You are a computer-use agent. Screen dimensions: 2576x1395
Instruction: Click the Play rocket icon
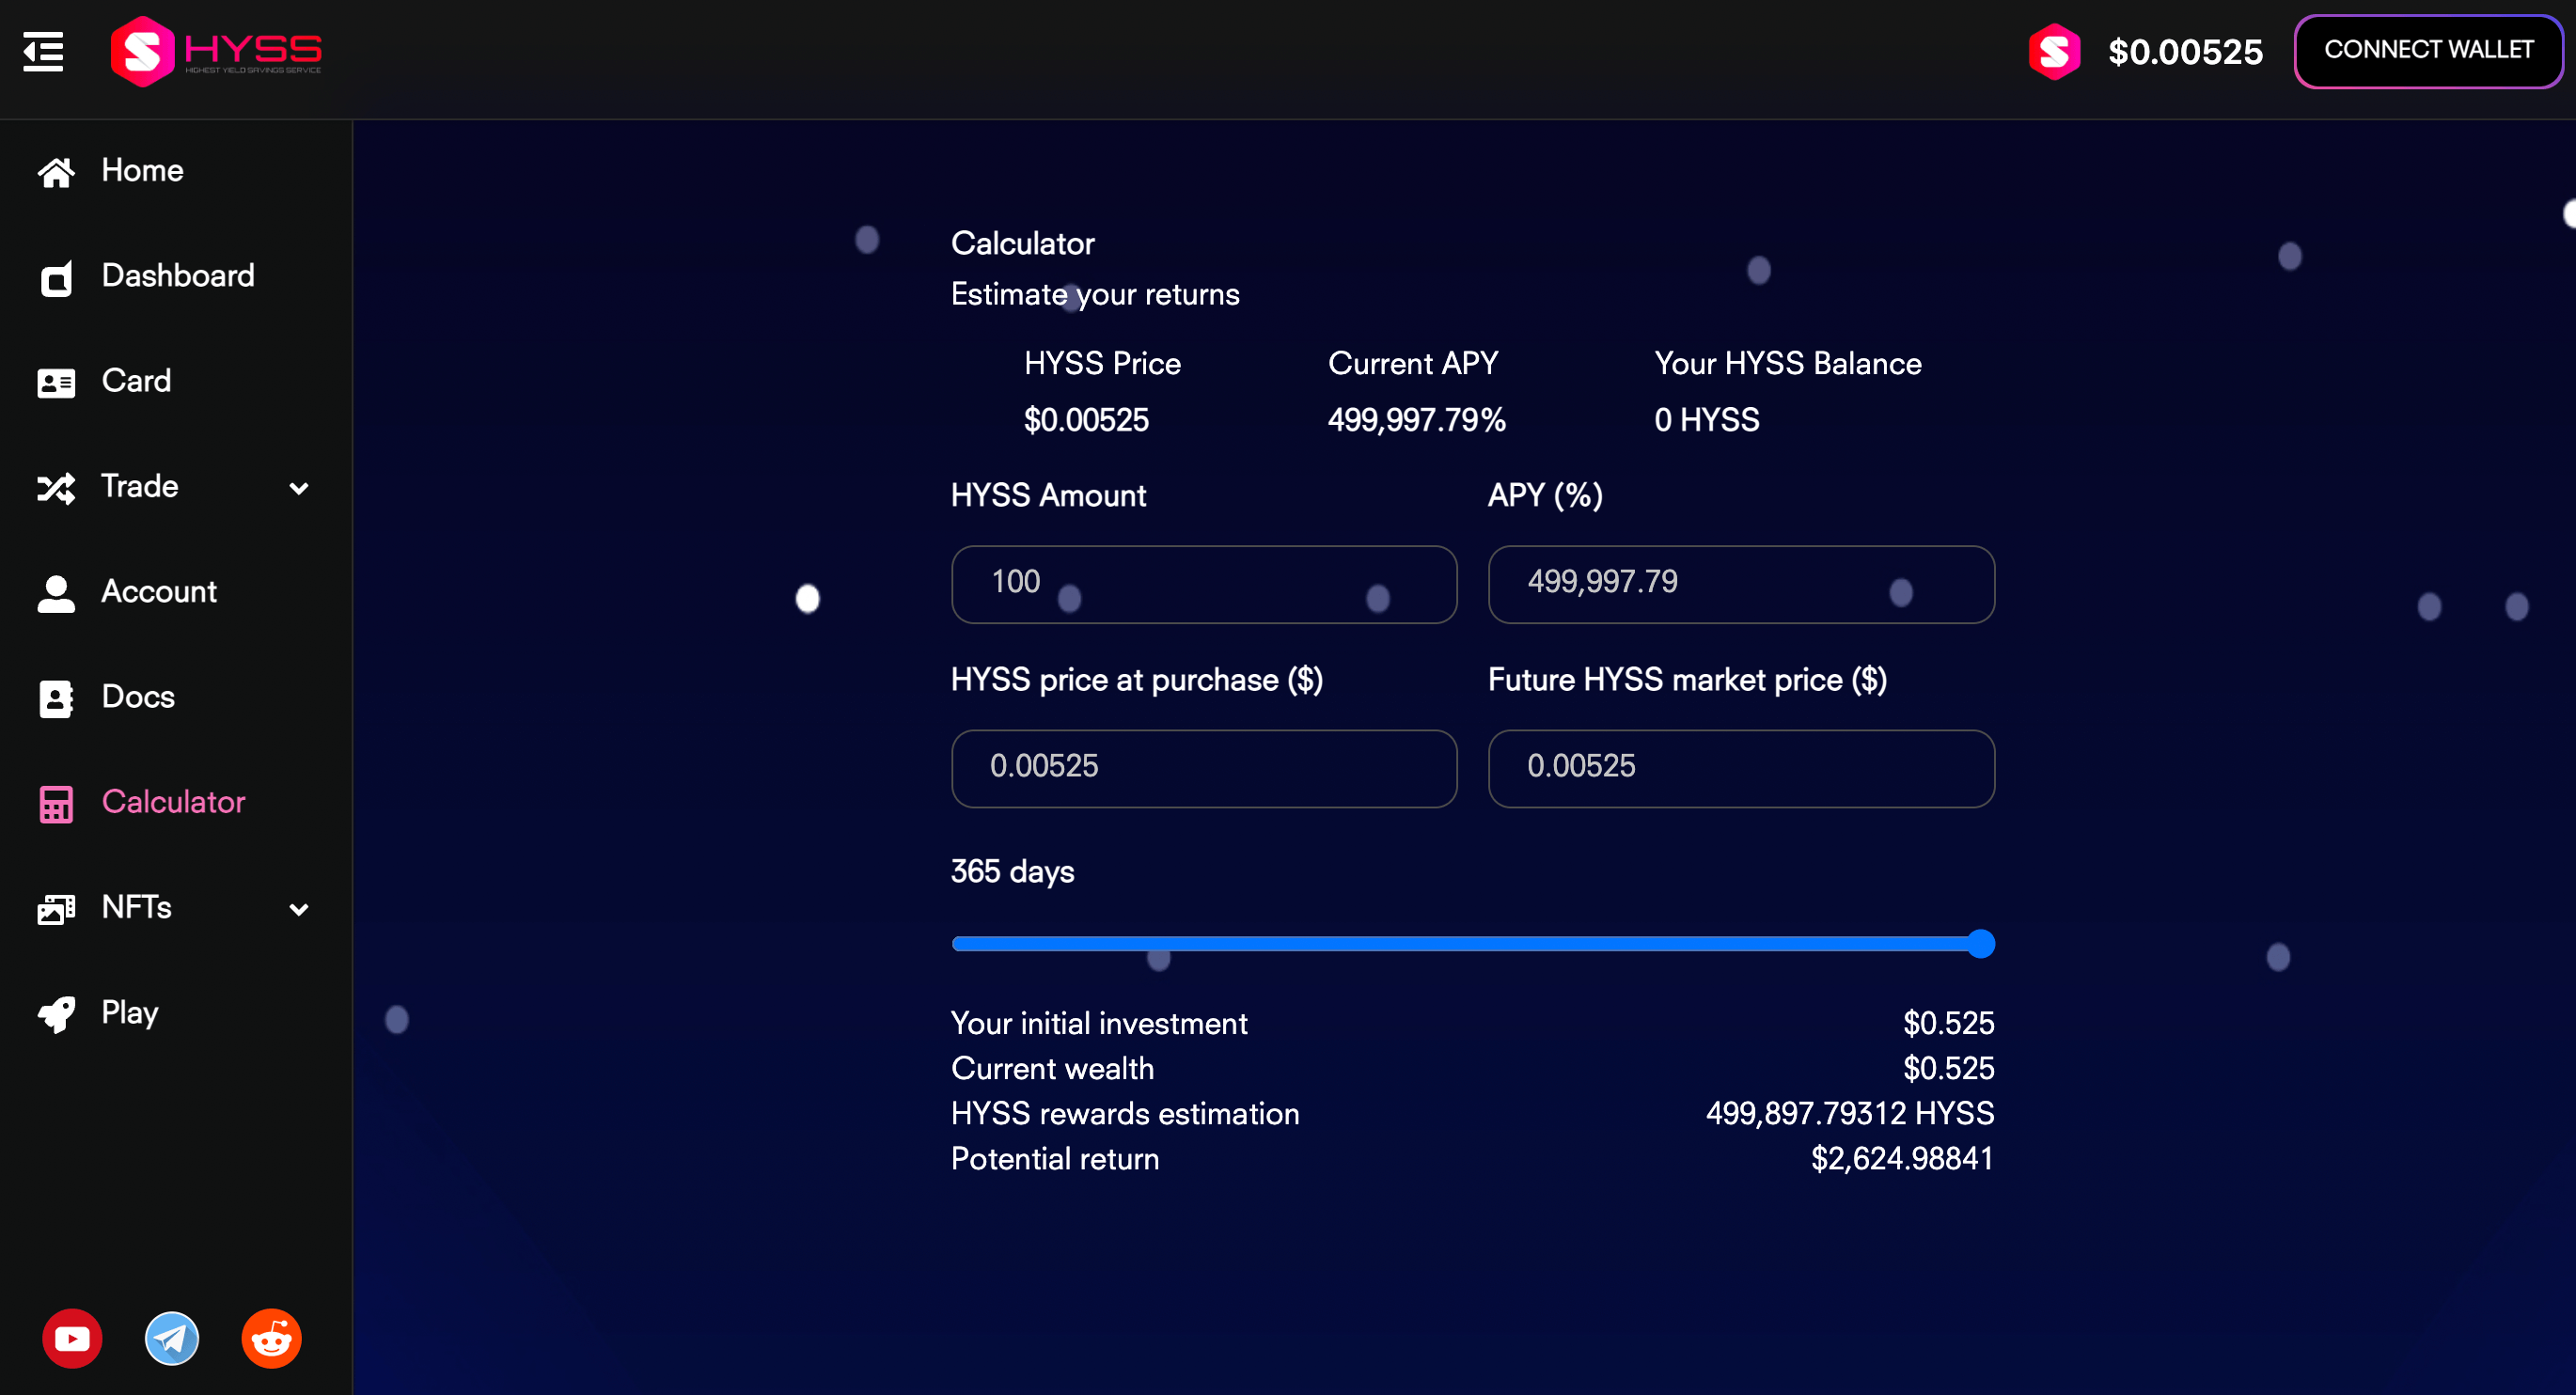(x=56, y=1015)
